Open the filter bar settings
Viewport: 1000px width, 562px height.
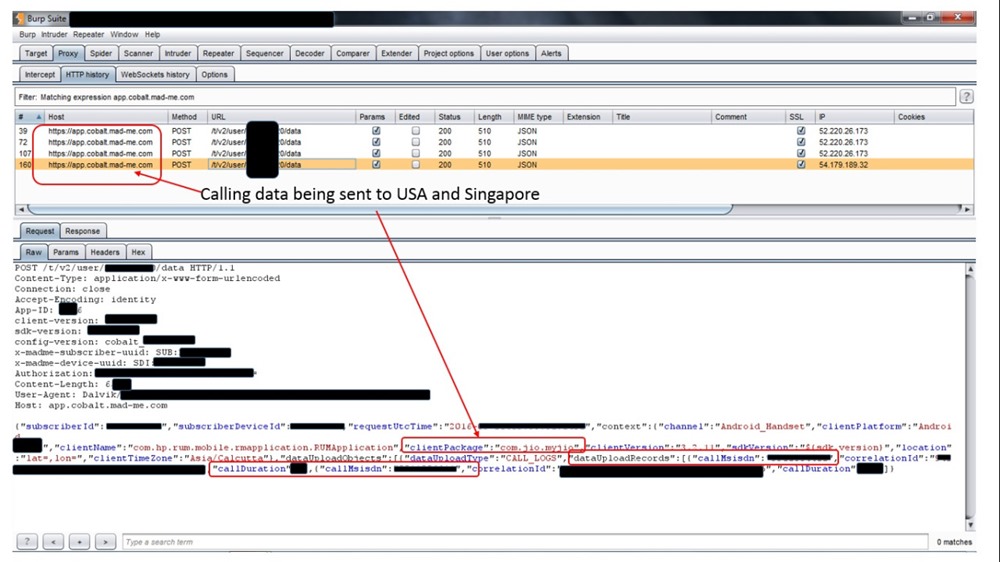tap(480, 97)
